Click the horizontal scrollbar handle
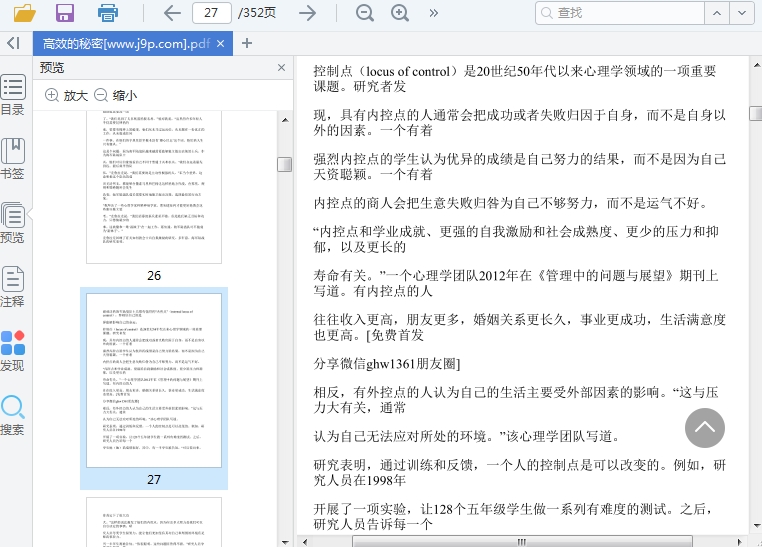The width and height of the screenshot is (762, 547). coord(522,542)
